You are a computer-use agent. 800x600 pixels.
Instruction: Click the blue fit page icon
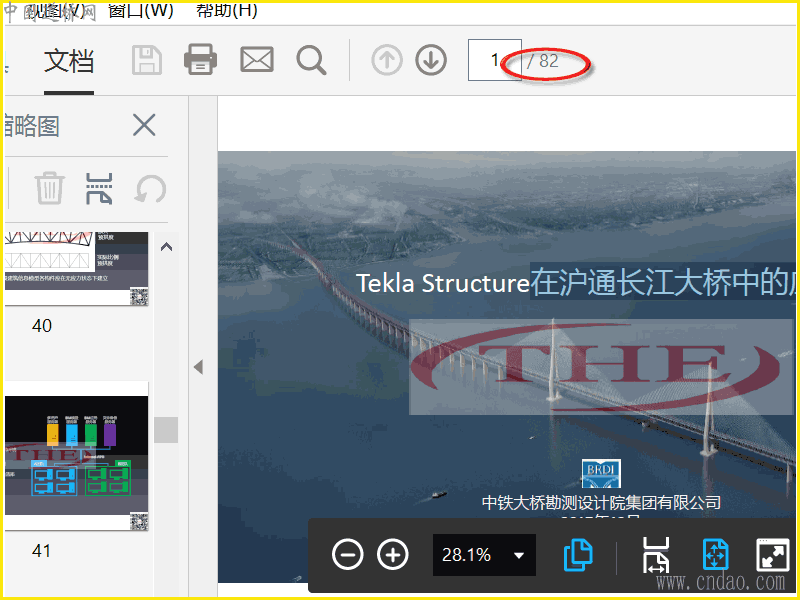tap(715, 555)
